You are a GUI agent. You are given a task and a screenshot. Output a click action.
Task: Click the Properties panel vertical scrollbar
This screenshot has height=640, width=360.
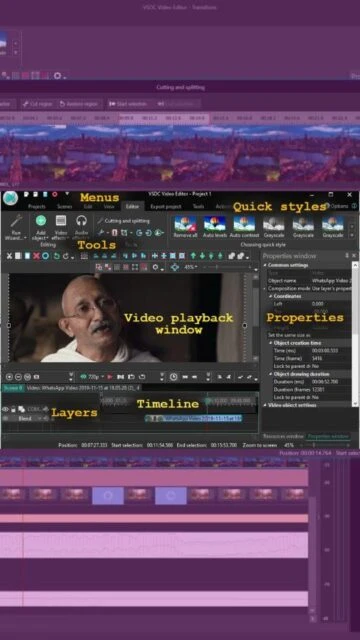pos(355,333)
